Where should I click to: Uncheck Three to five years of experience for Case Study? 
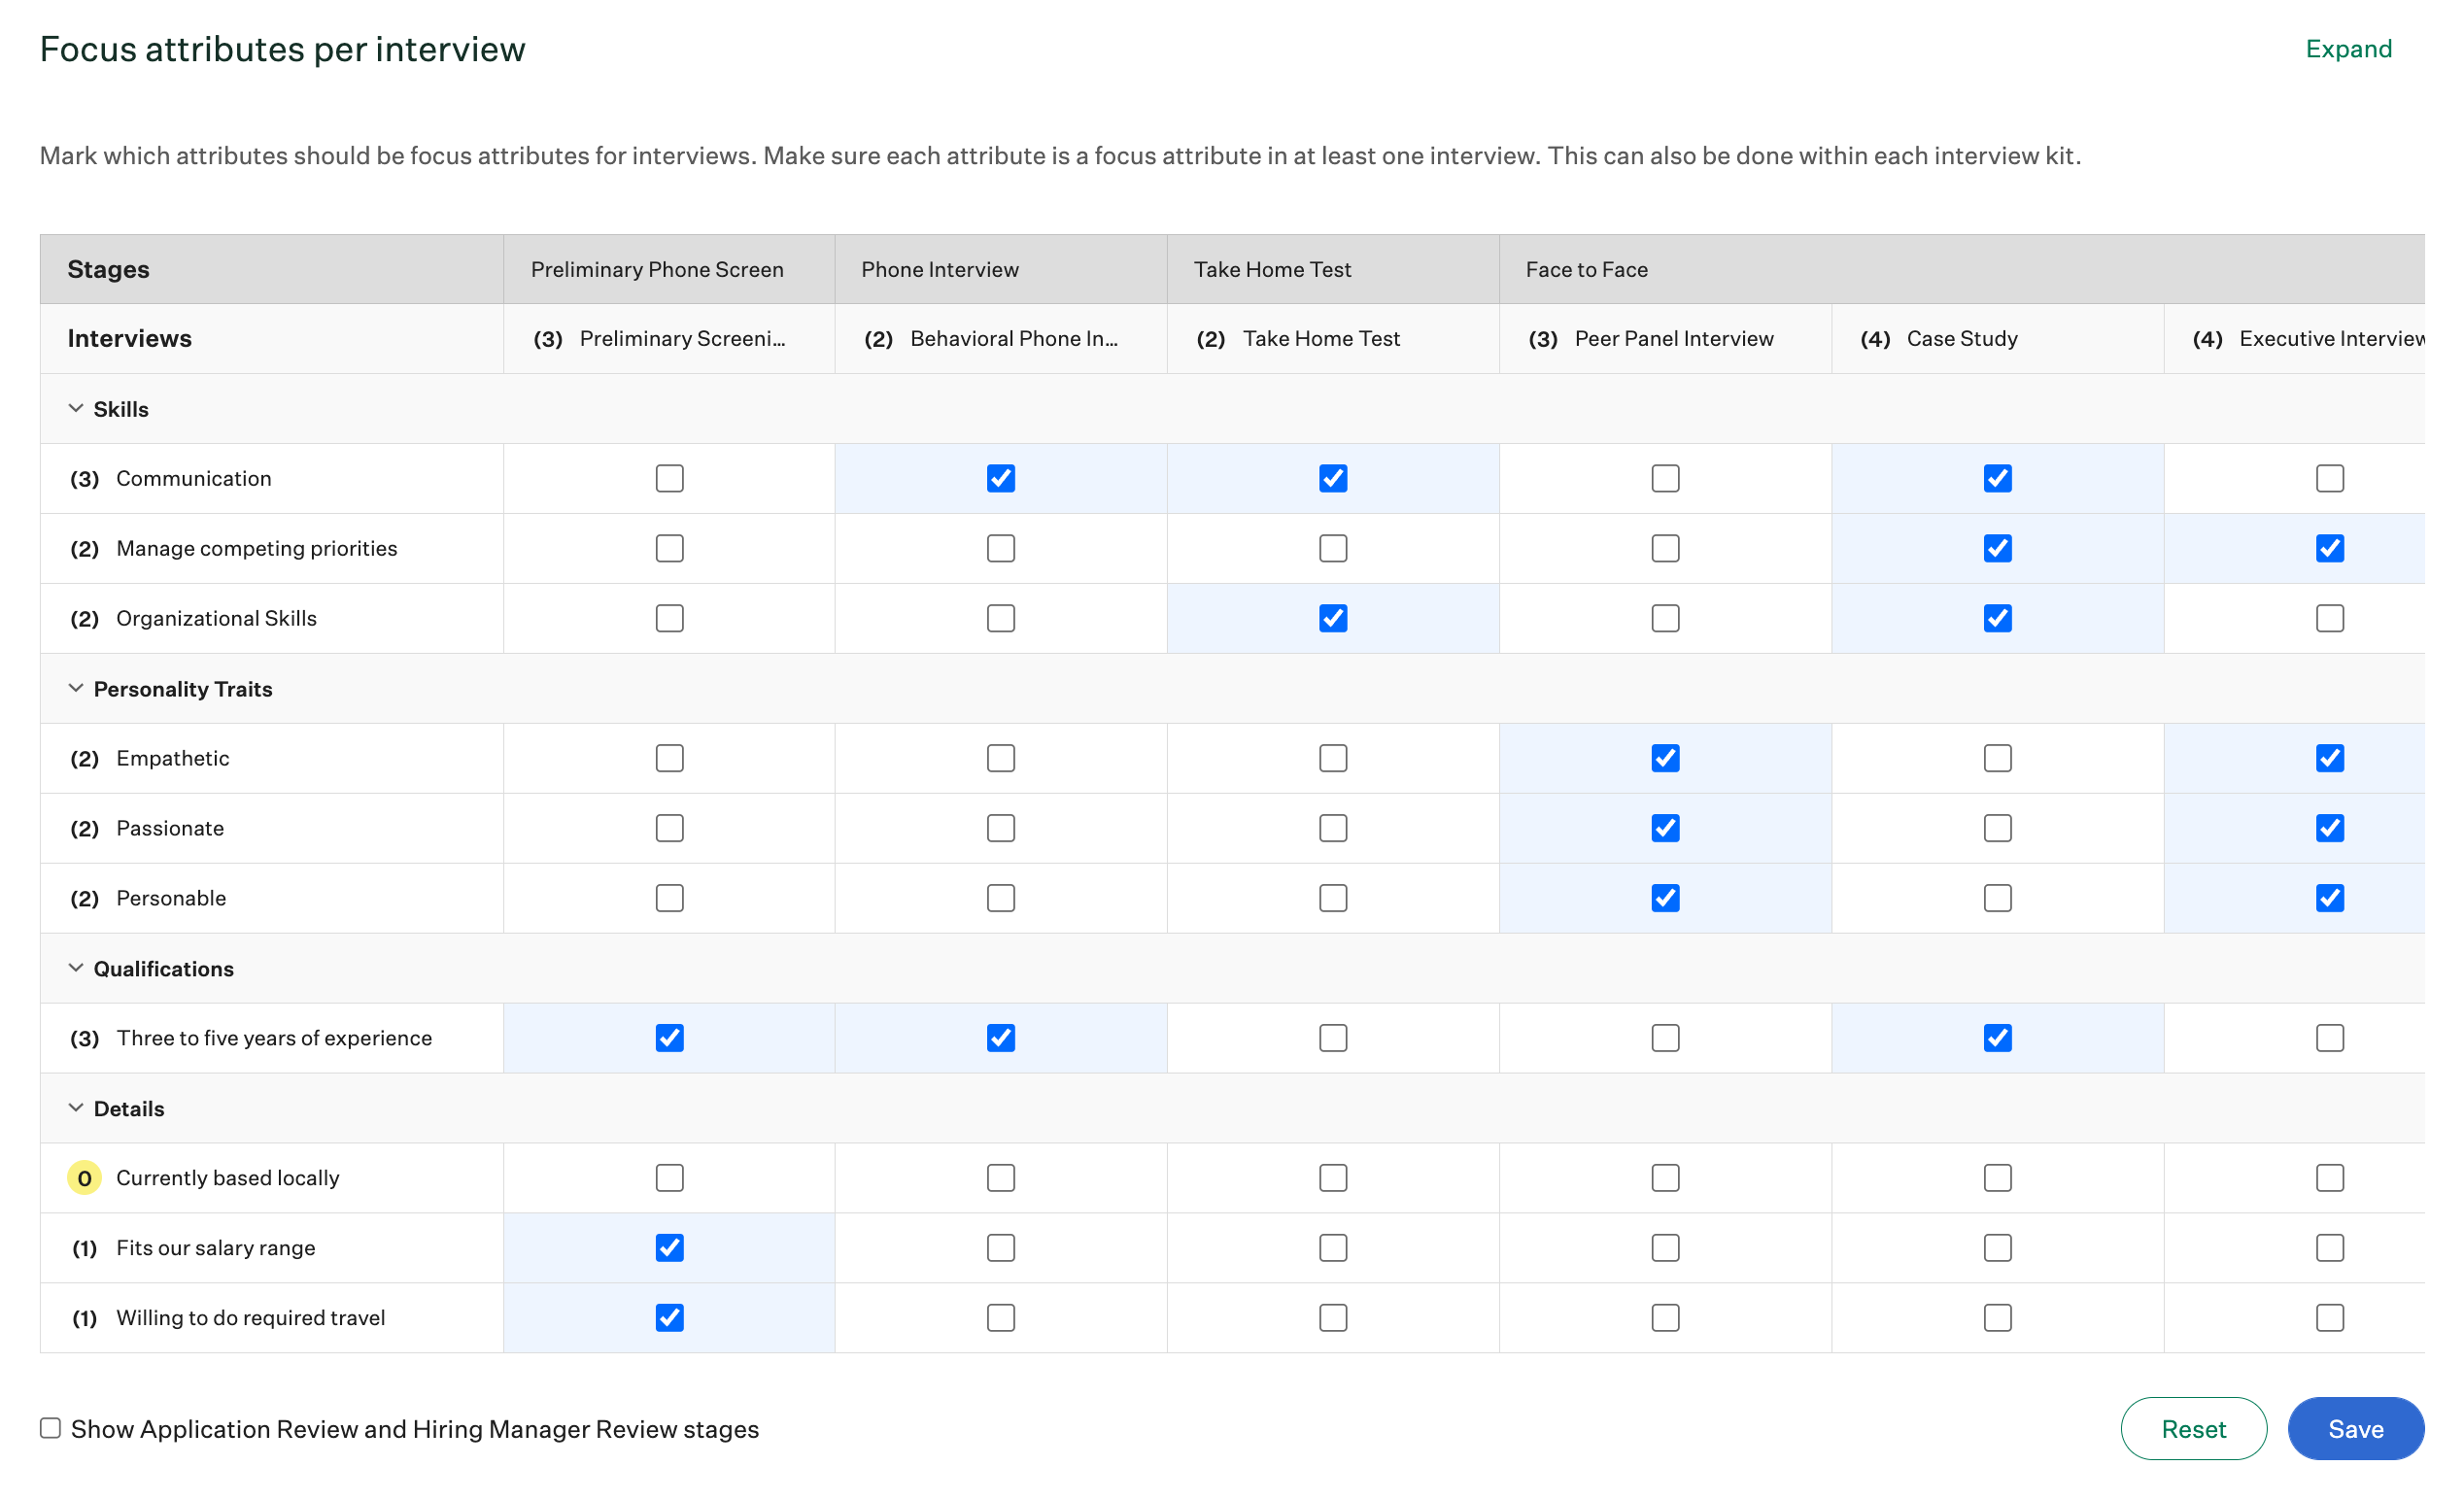pyautogui.click(x=1996, y=1038)
